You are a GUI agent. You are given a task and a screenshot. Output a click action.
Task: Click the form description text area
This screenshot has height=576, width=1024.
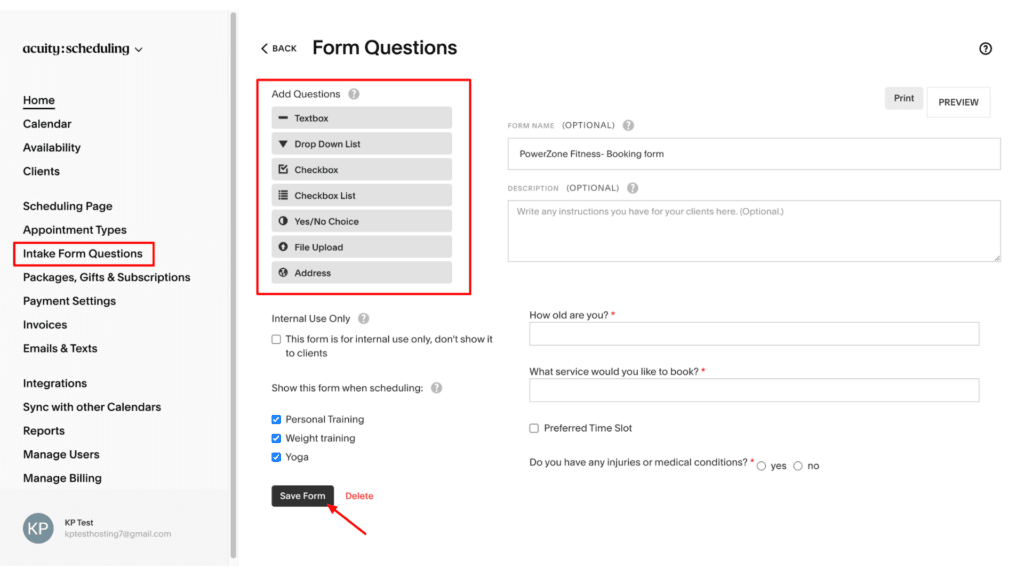coord(753,231)
